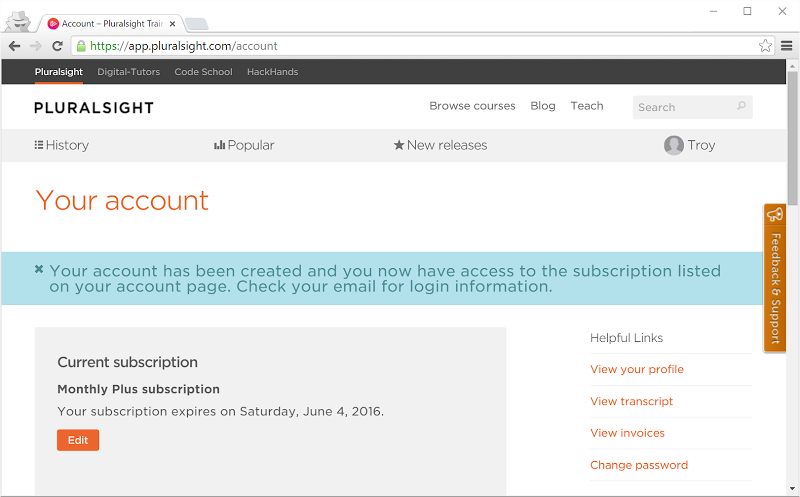Open the Blog link

coord(543,106)
